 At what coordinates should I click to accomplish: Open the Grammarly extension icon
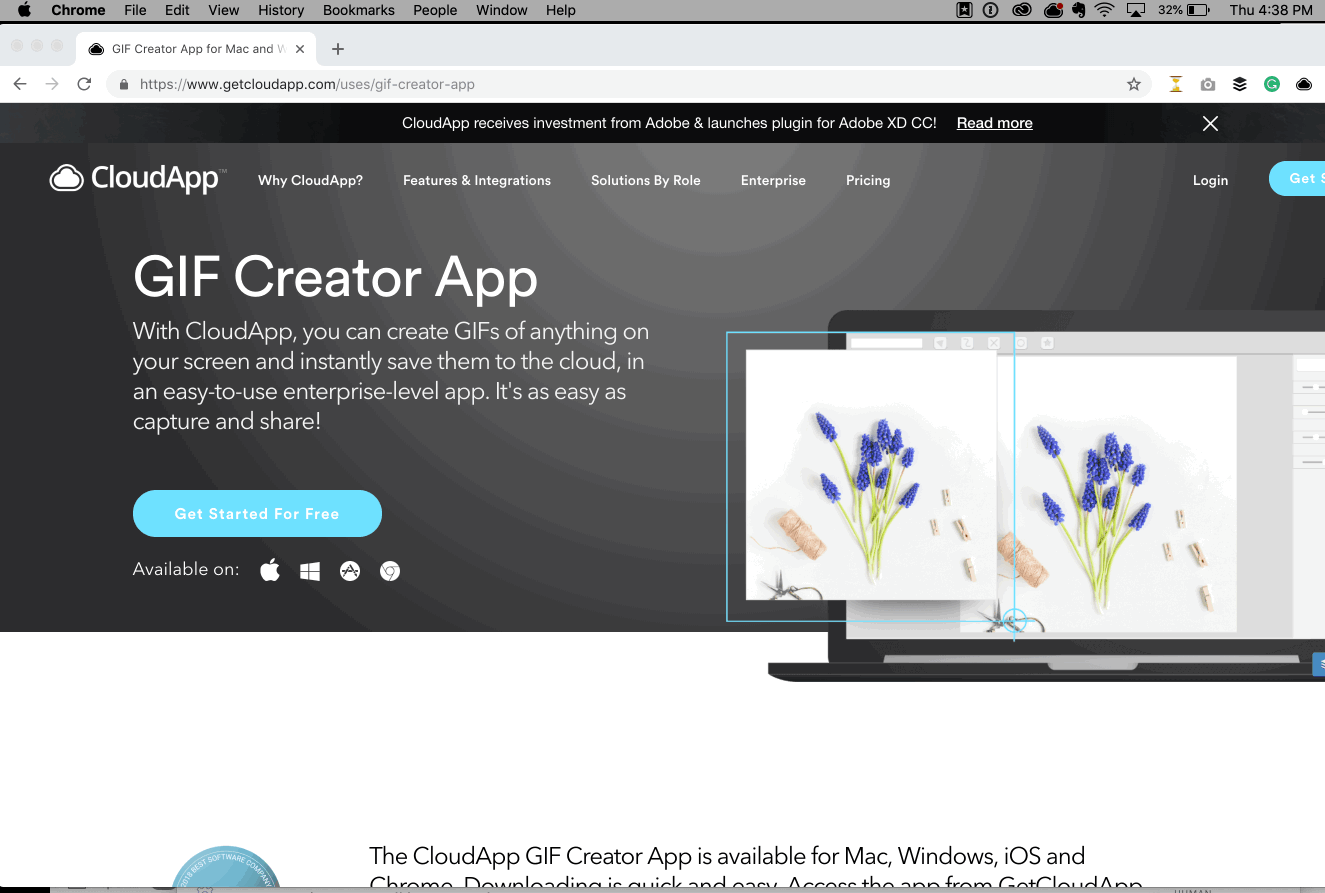pyautogui.click(x=1271, y=84)
